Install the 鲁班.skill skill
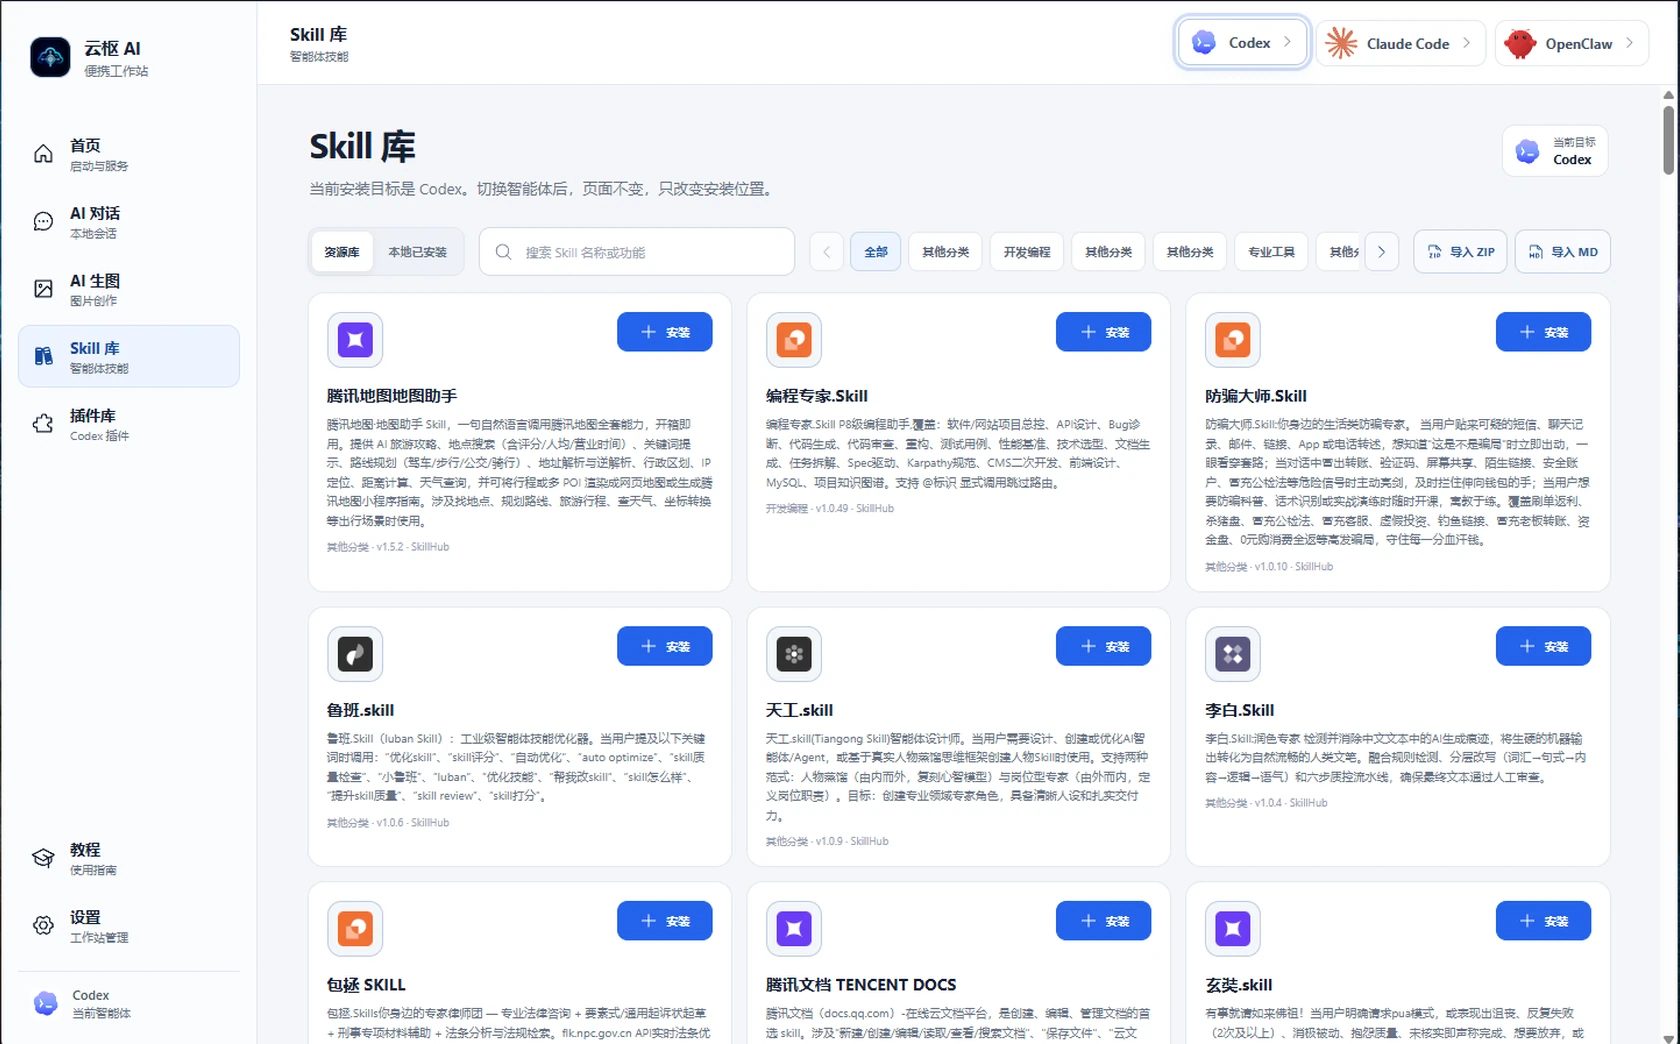 click(665, 646)
